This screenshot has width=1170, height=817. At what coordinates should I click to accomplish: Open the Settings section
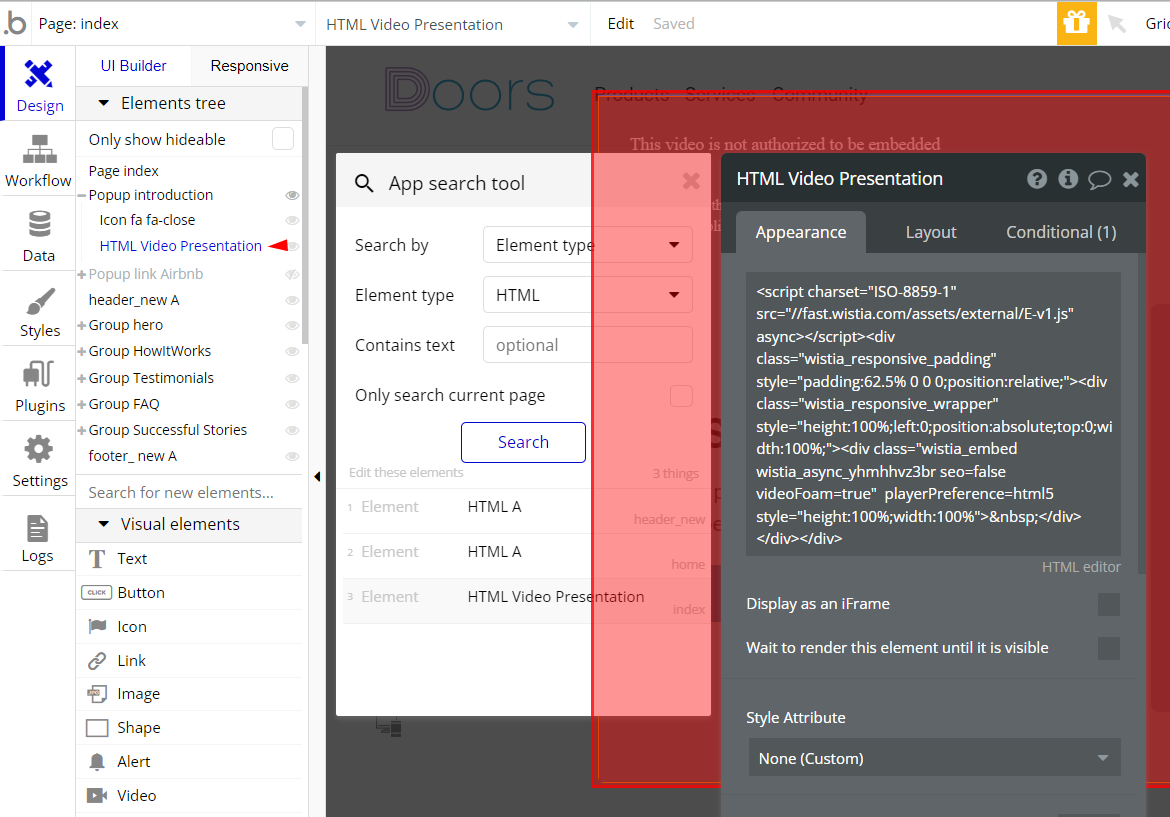tap(39, 460)
